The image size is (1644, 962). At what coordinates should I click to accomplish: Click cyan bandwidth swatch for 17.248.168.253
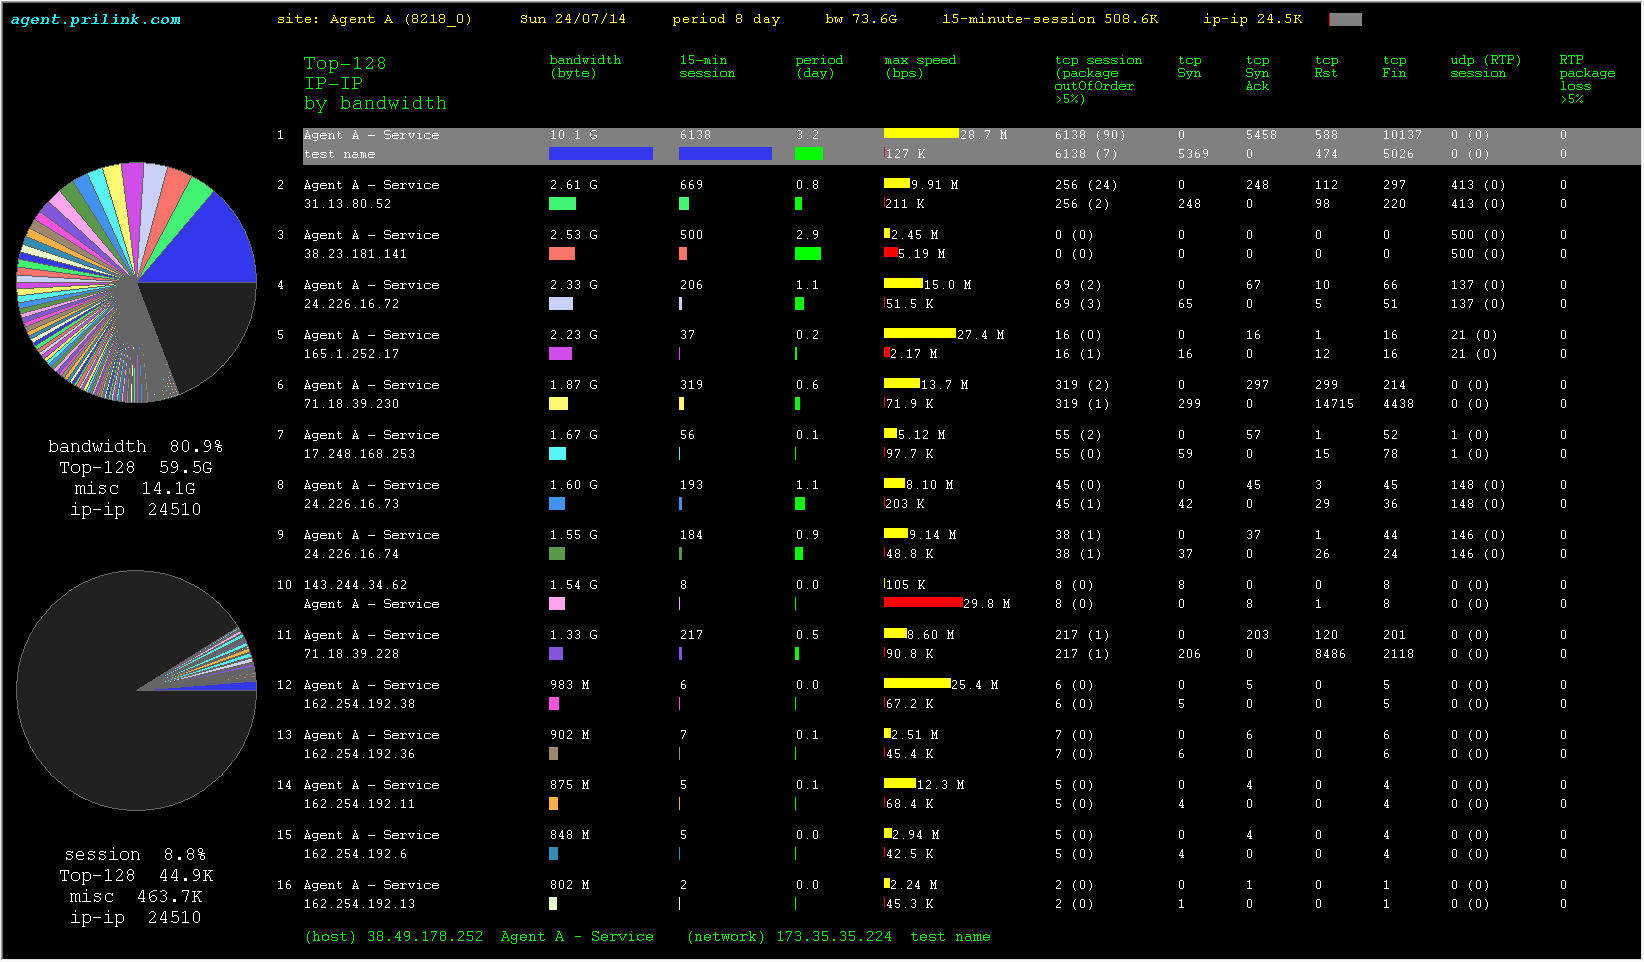pyautogui.click(x=557, y=454)
